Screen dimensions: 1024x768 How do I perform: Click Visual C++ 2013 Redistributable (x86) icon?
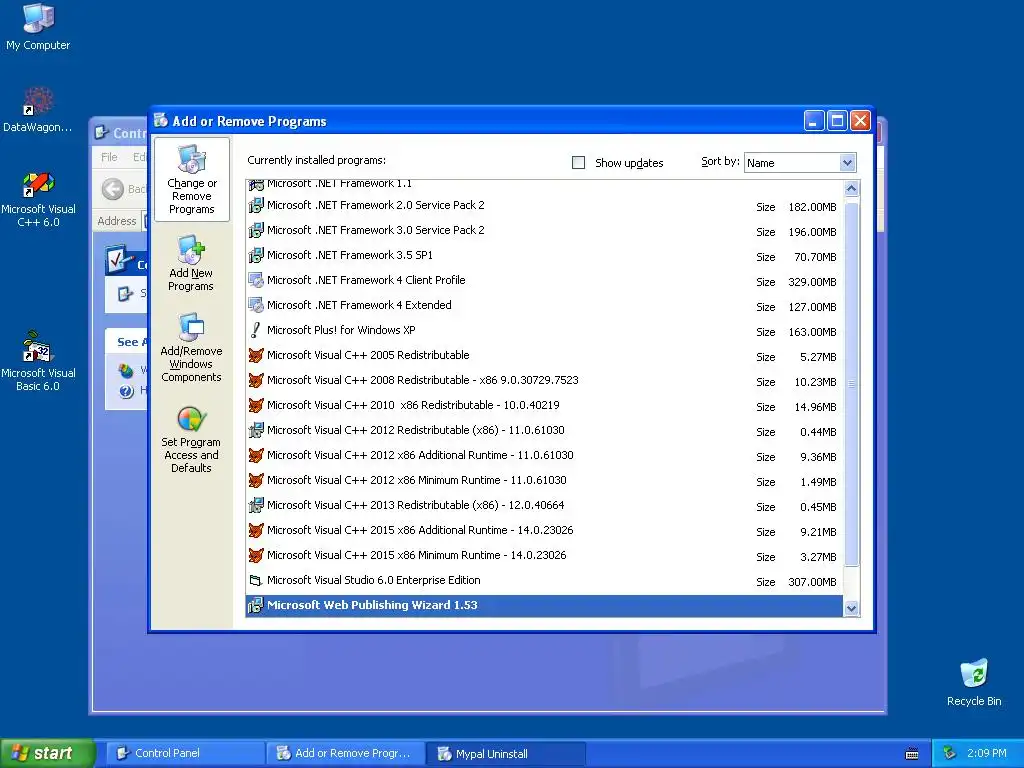256,505
